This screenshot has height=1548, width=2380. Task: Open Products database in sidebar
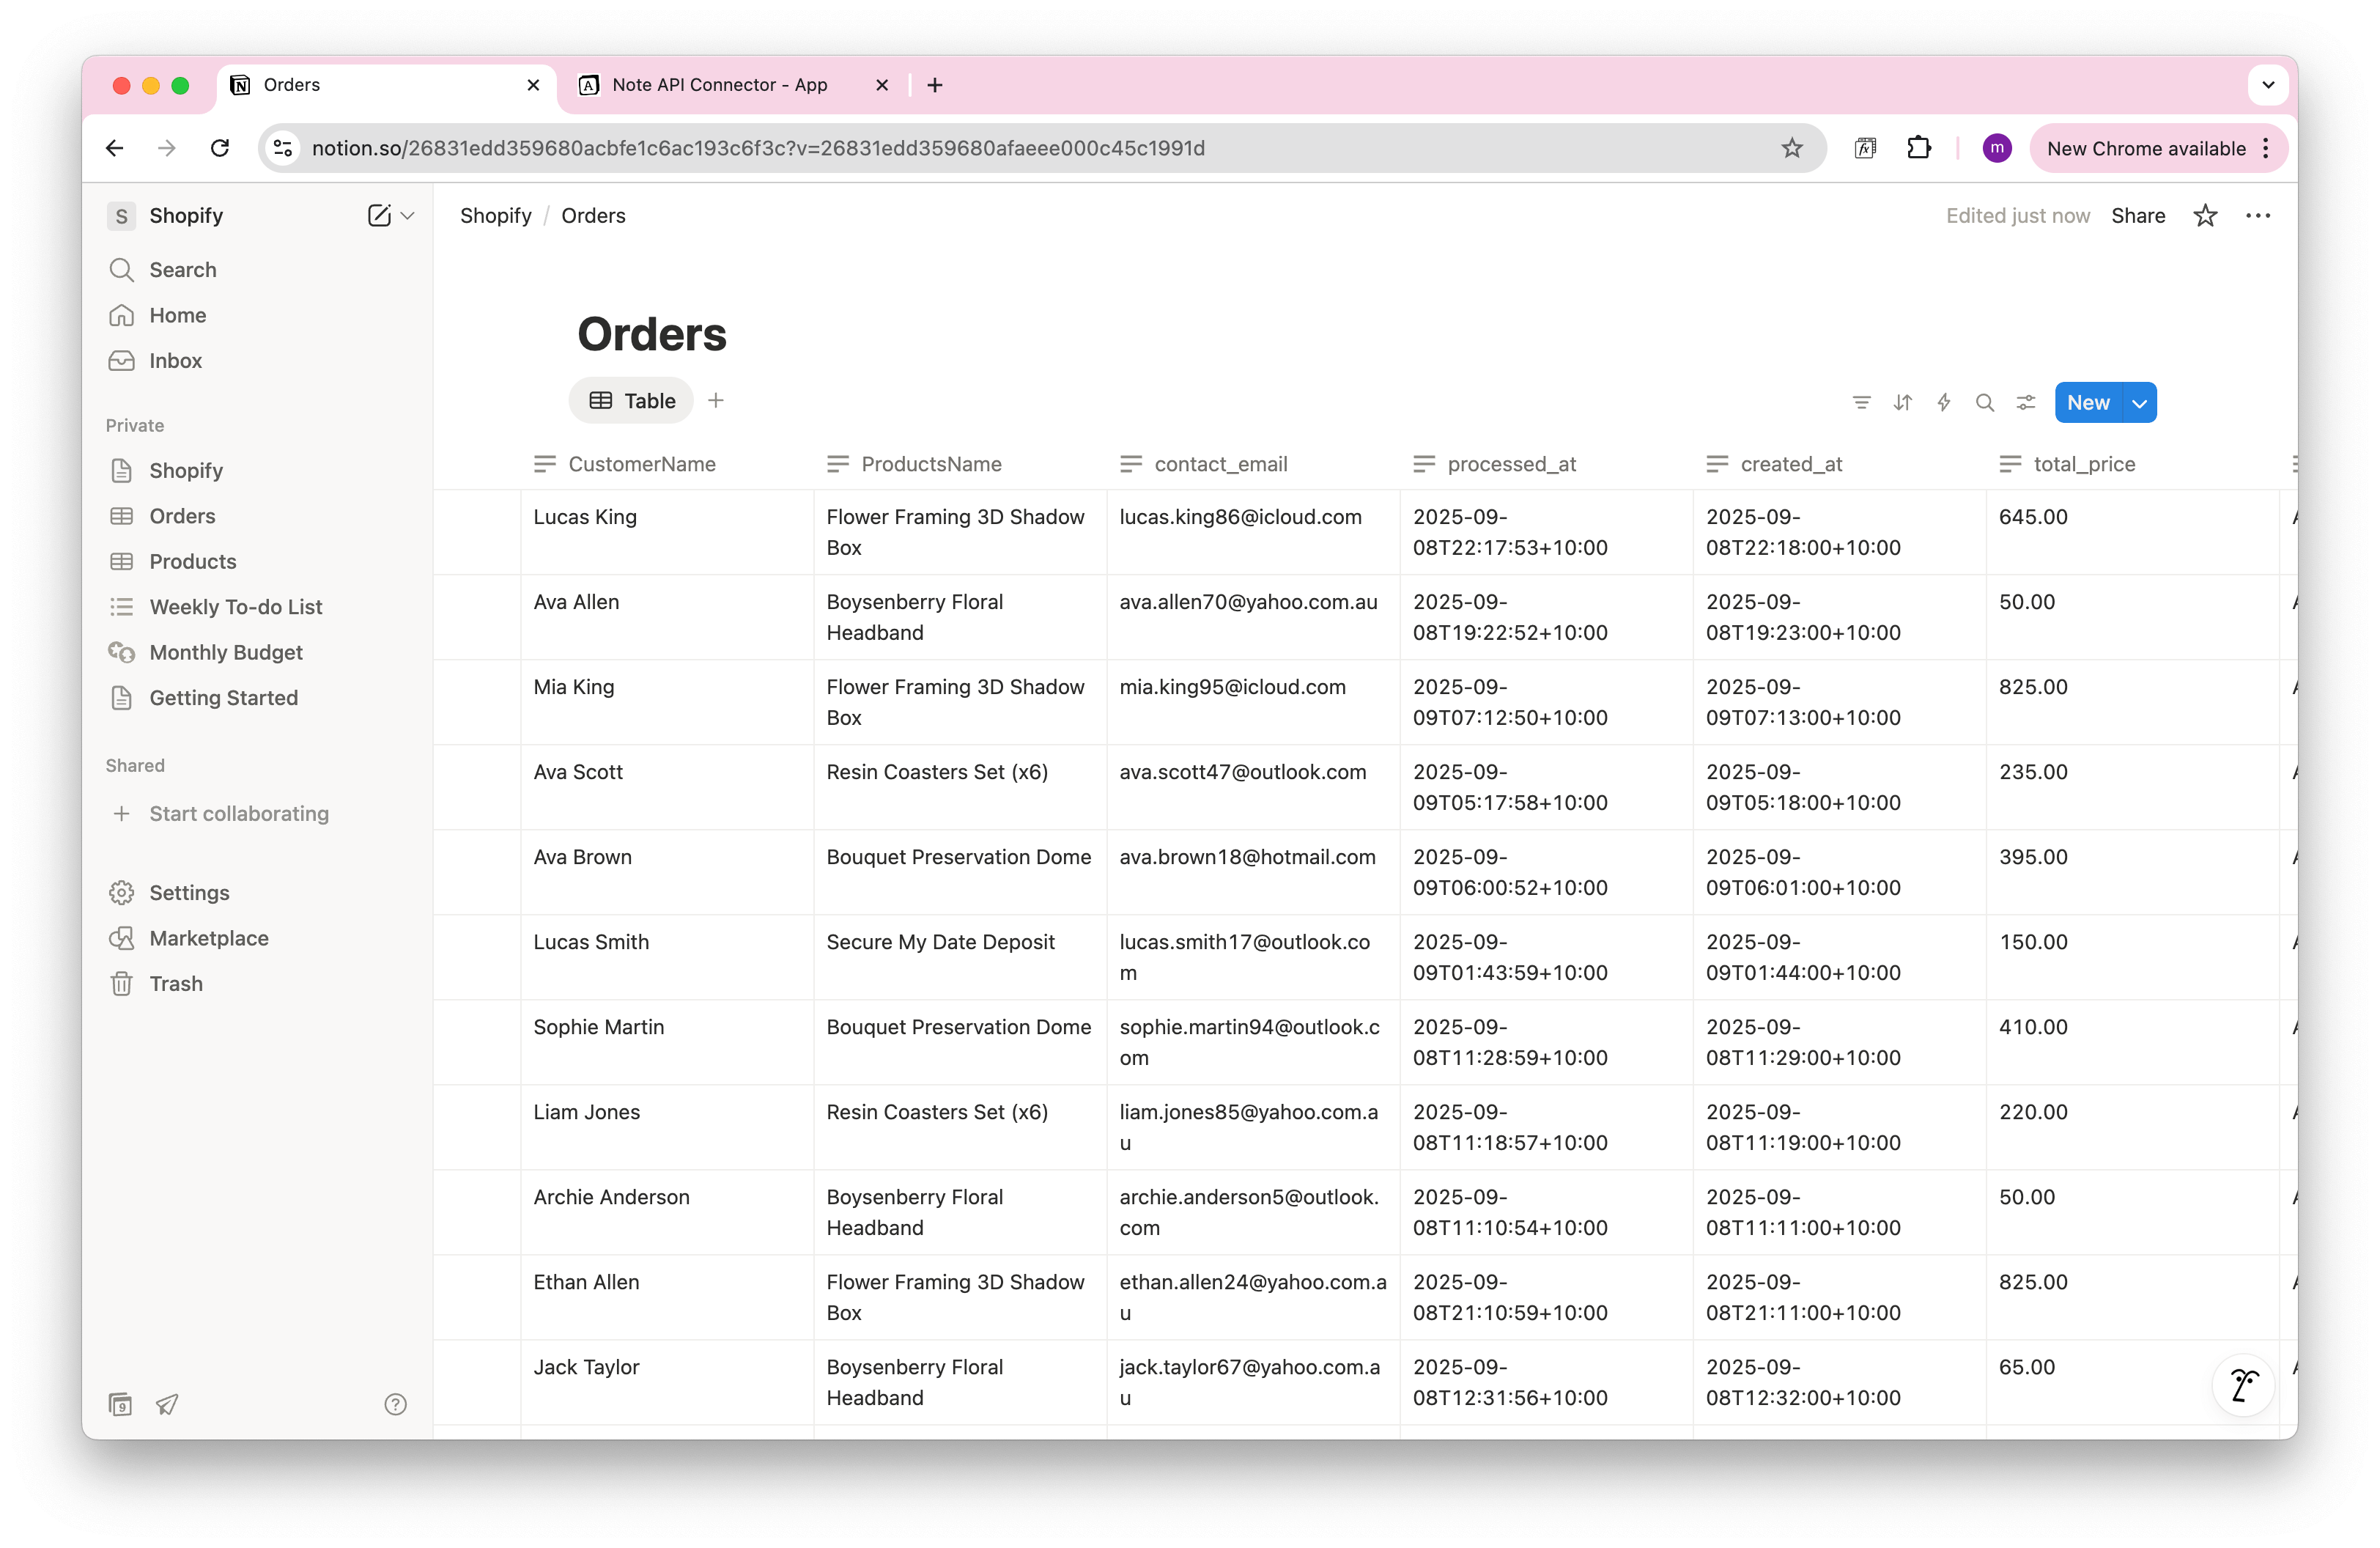coord(193,562)
